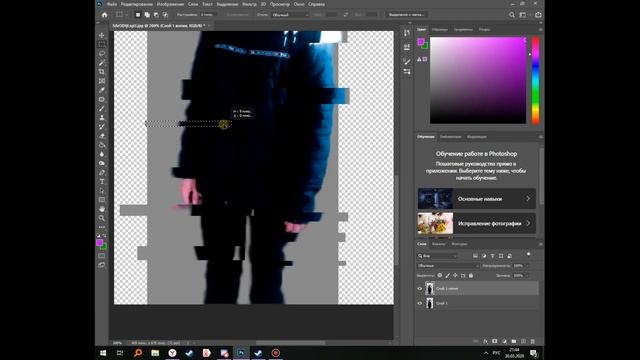The image size is (640, 360).
Task: Select the Clone Stamp tool
Action: pos(102,118)
